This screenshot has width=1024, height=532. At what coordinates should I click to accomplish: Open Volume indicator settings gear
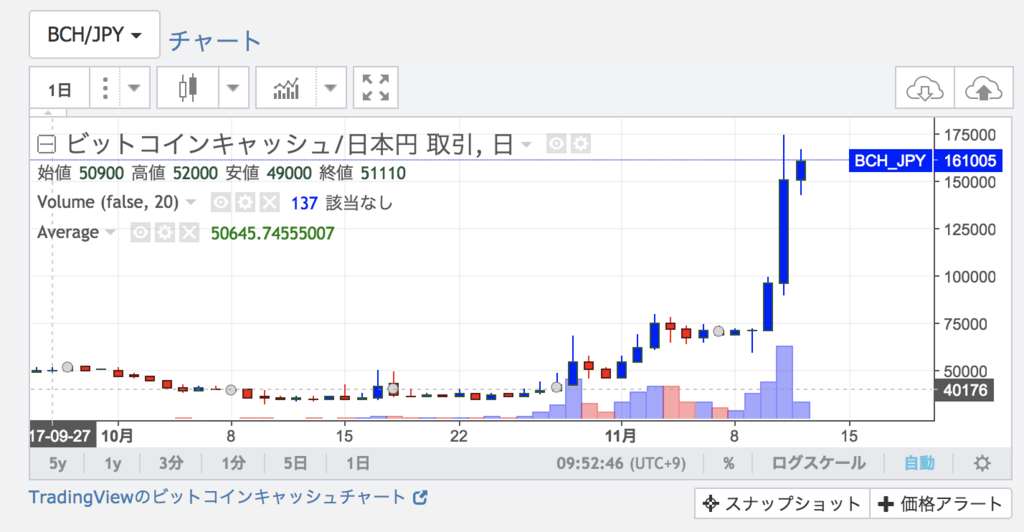[245, 203]
